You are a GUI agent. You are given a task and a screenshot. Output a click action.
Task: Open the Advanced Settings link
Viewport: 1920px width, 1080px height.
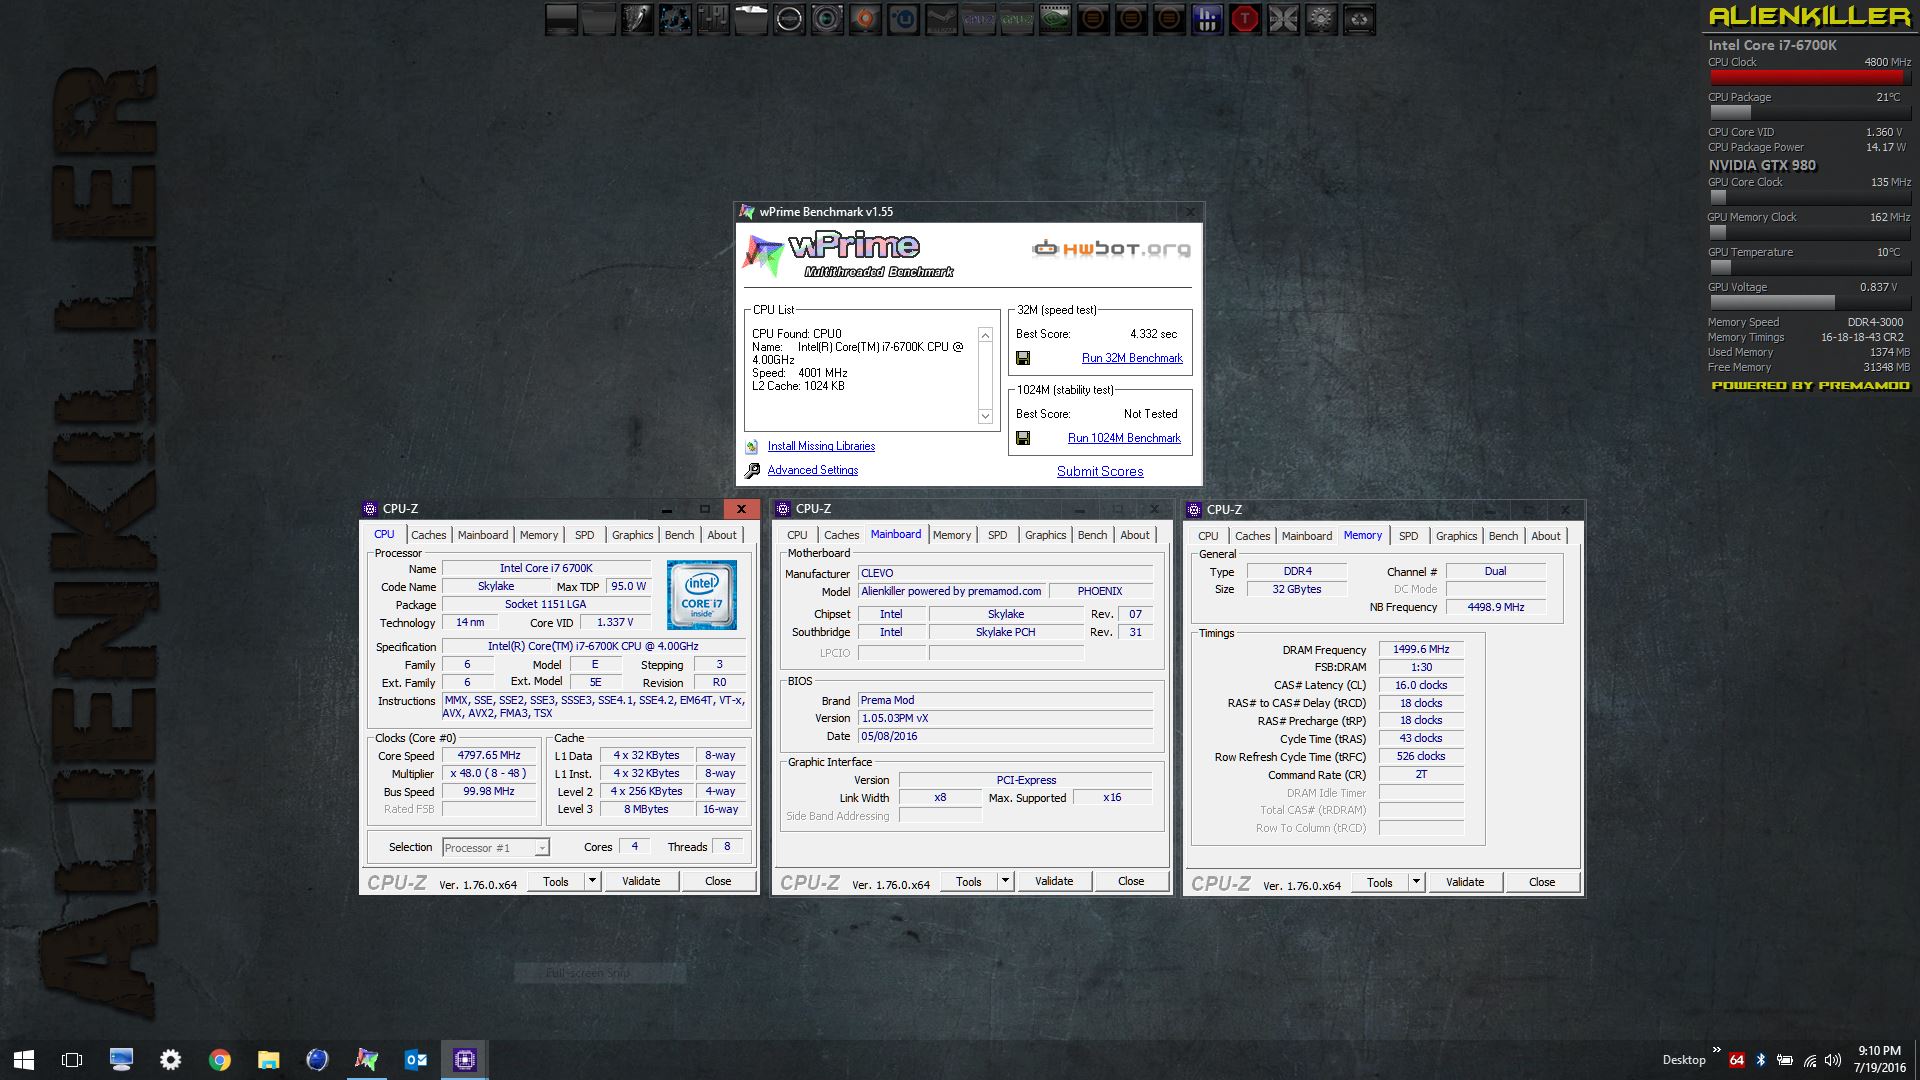coord(812,470)
